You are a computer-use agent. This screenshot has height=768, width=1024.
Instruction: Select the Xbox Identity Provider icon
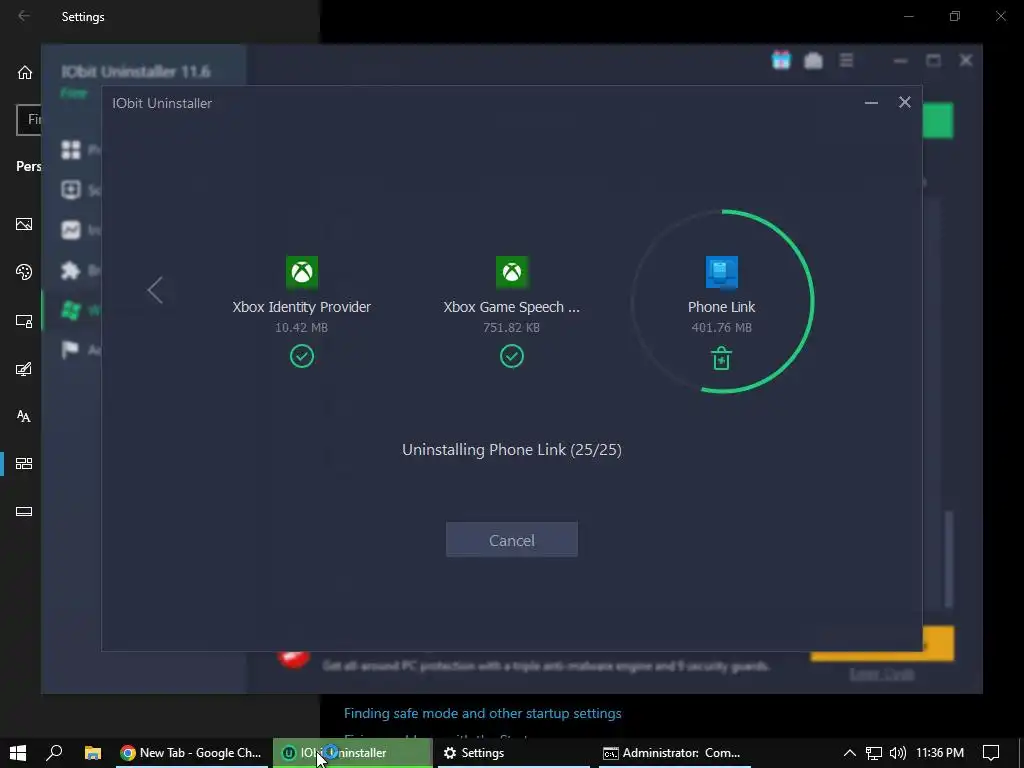tap(302, 272)
